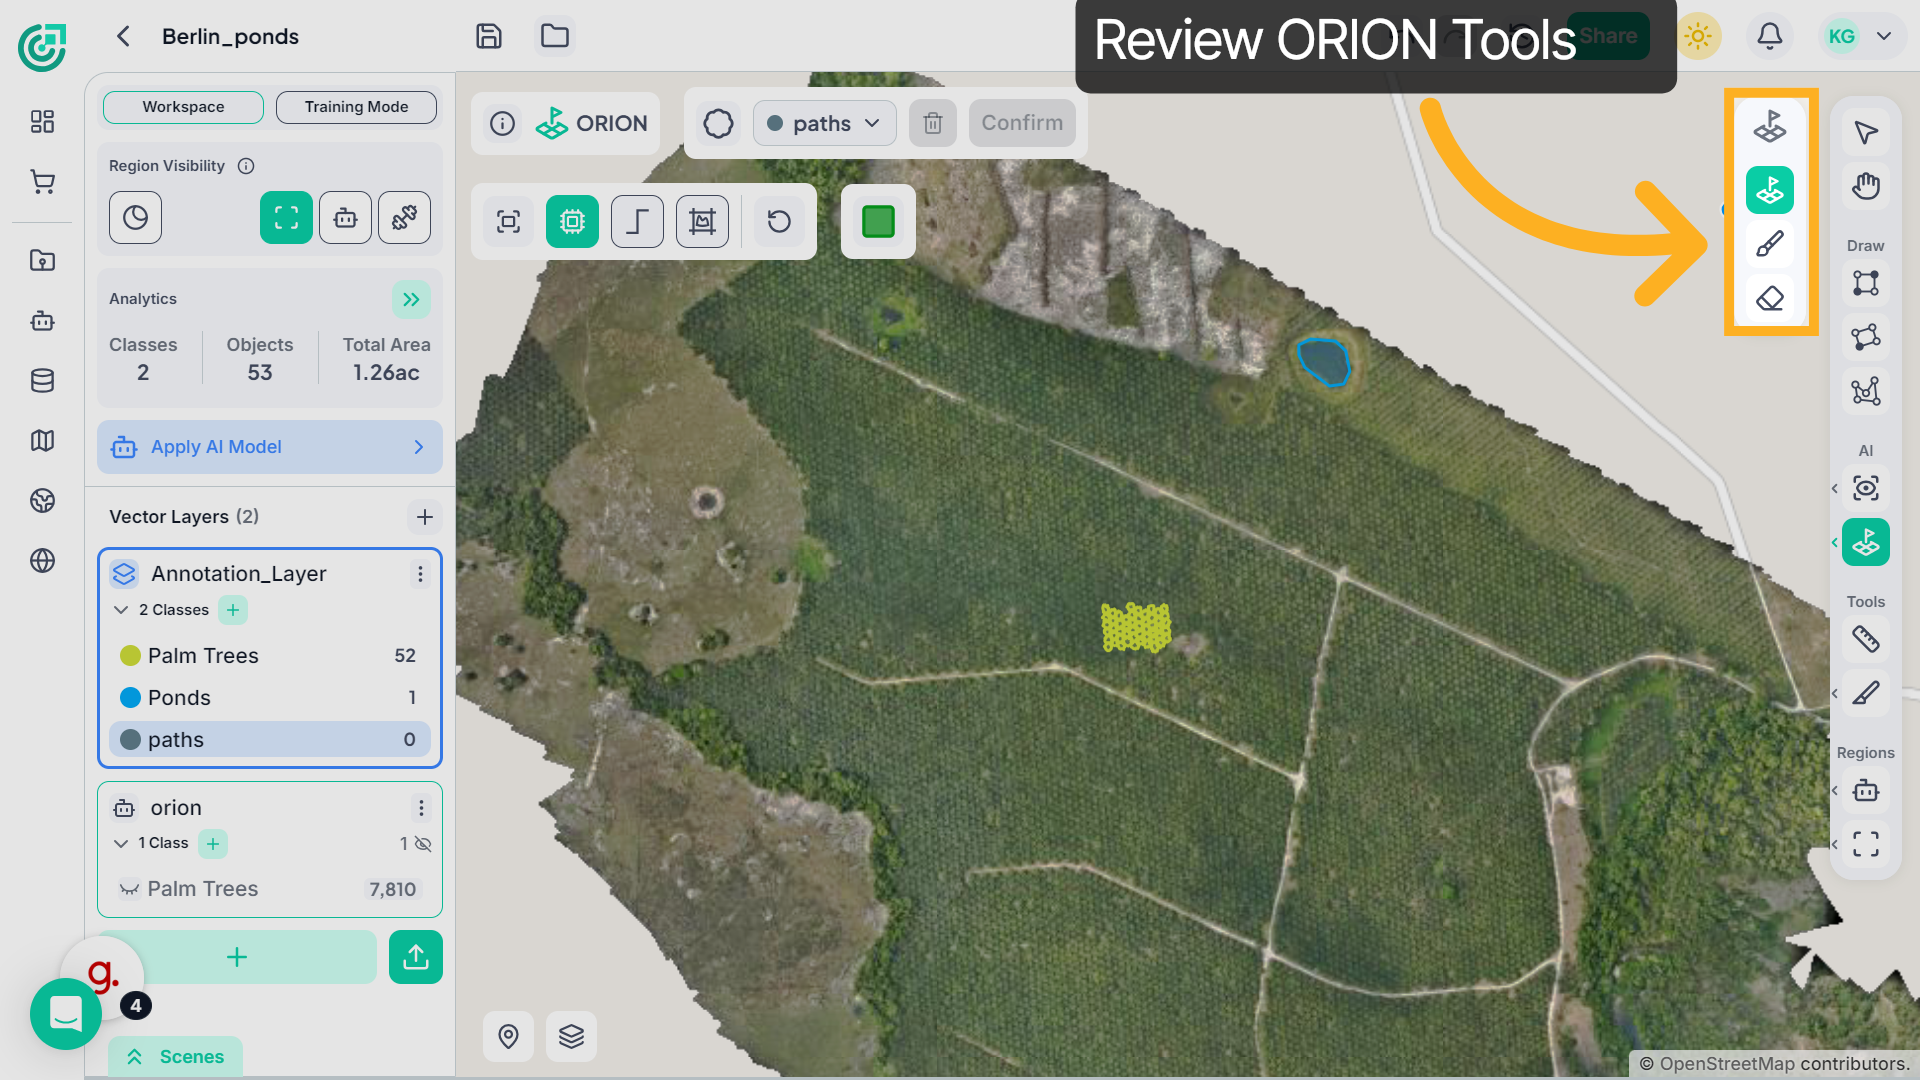Image resolution: width=1920 pixels, height=1080 pixels.
Task: Toggle the bracket frame region visibility button
Action: (286, 218)
